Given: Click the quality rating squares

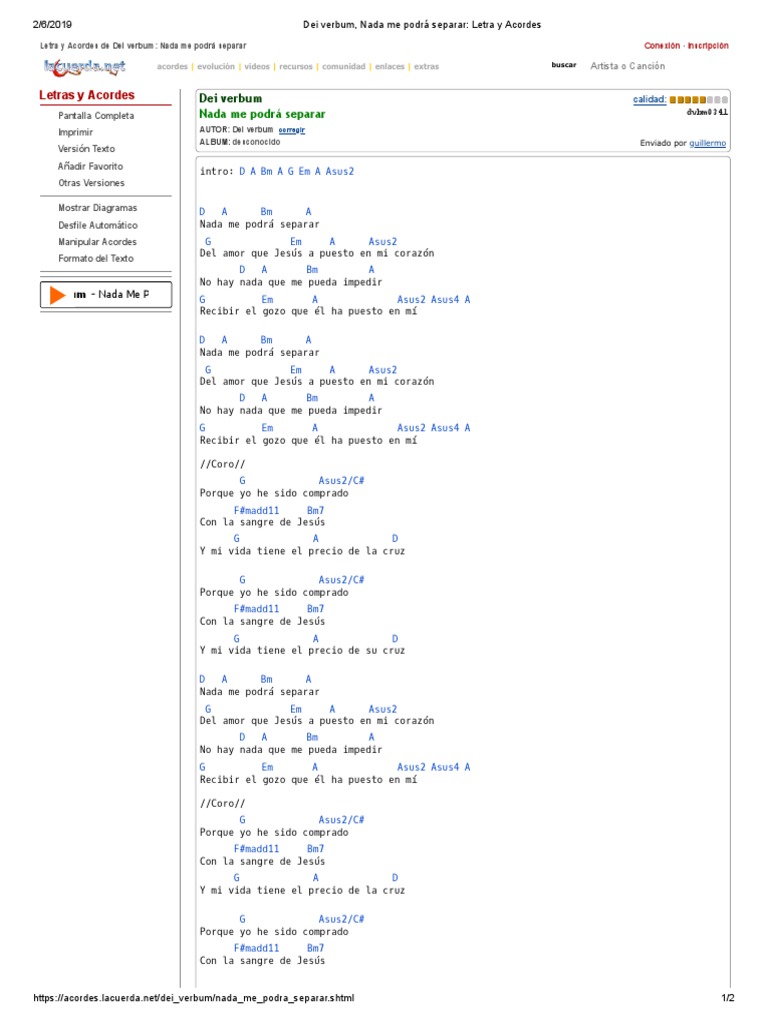Looking at the screenshot, I should pos(699,100).
